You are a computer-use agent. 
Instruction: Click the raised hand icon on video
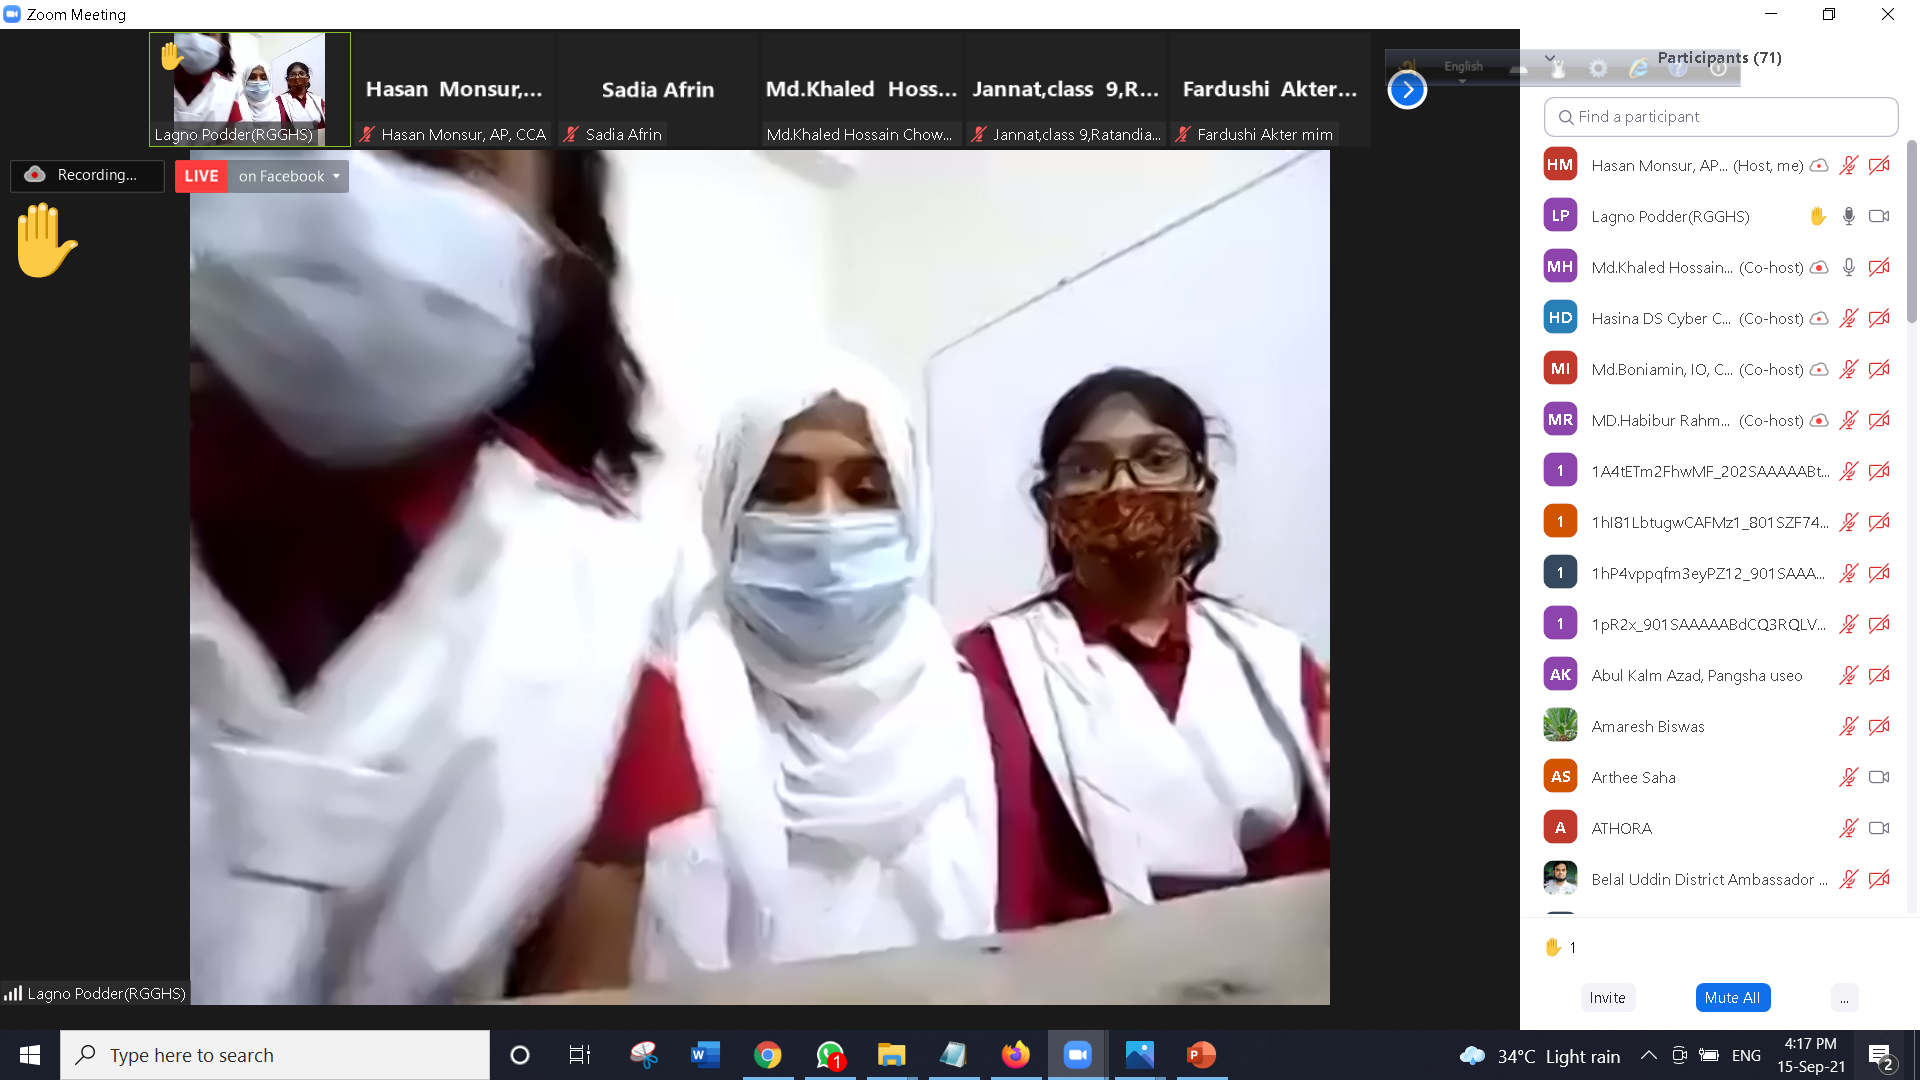click(46, 240)
